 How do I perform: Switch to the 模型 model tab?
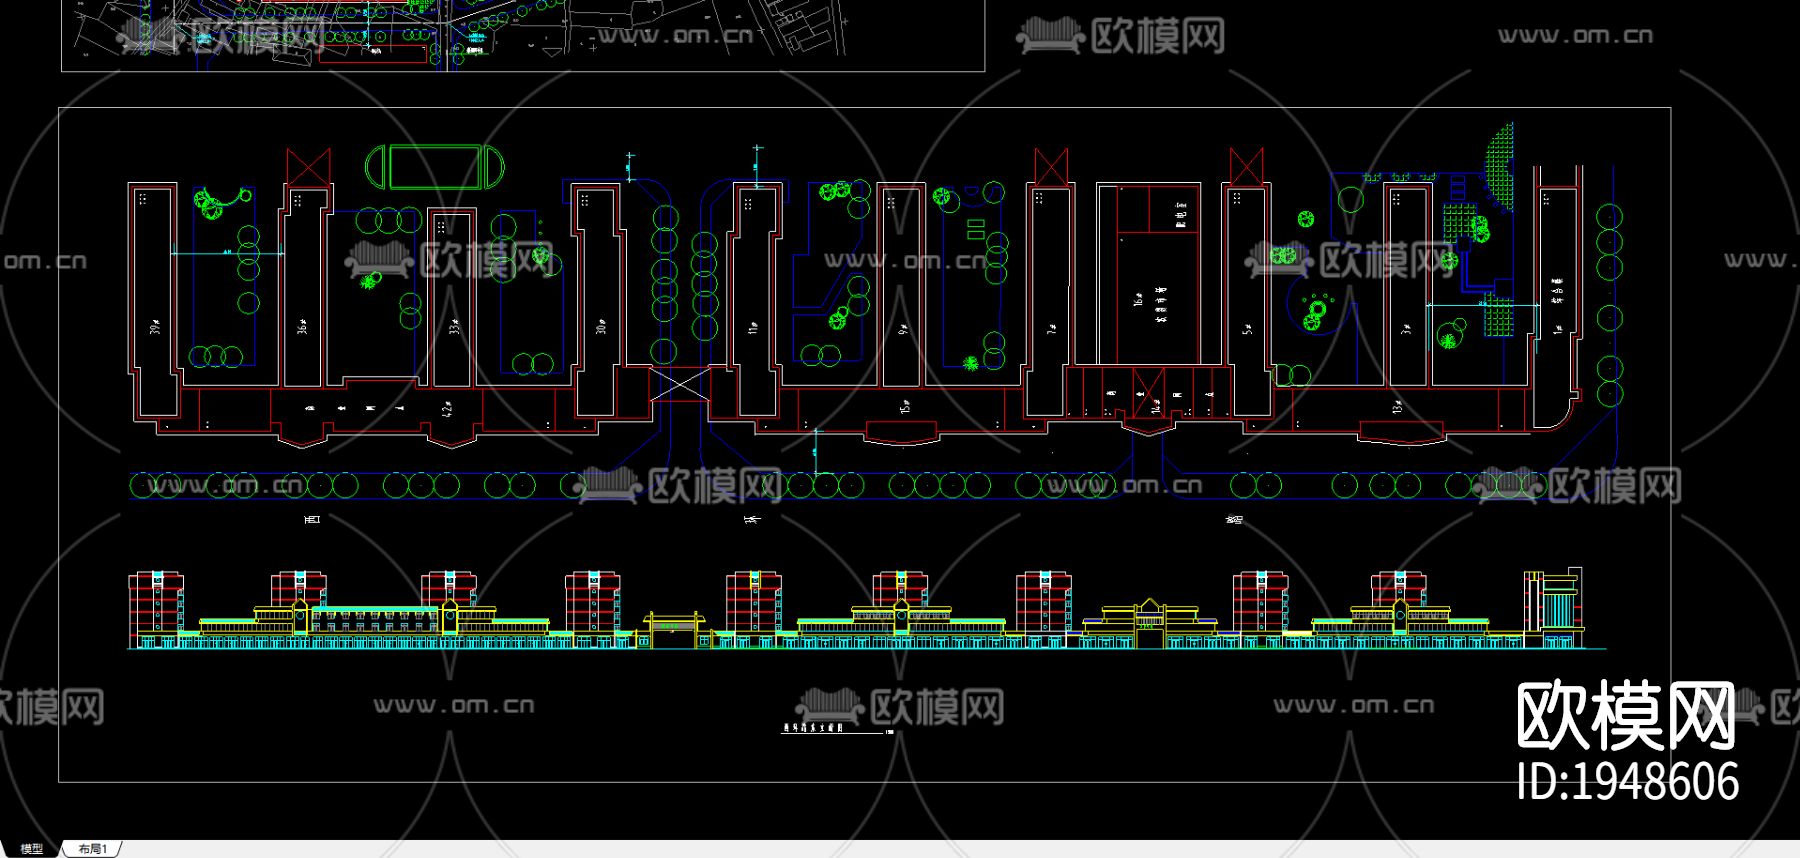32,849
